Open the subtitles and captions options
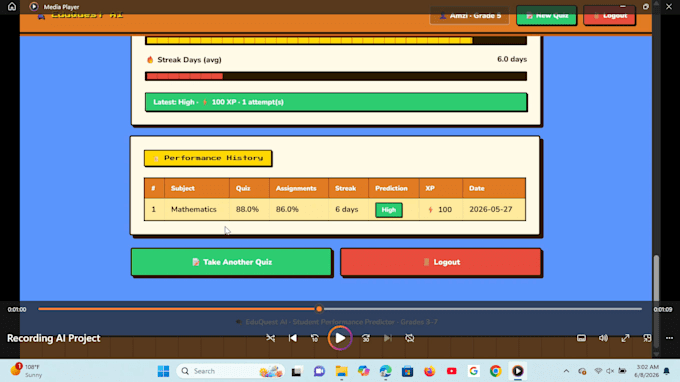 (x=581, y=338)
